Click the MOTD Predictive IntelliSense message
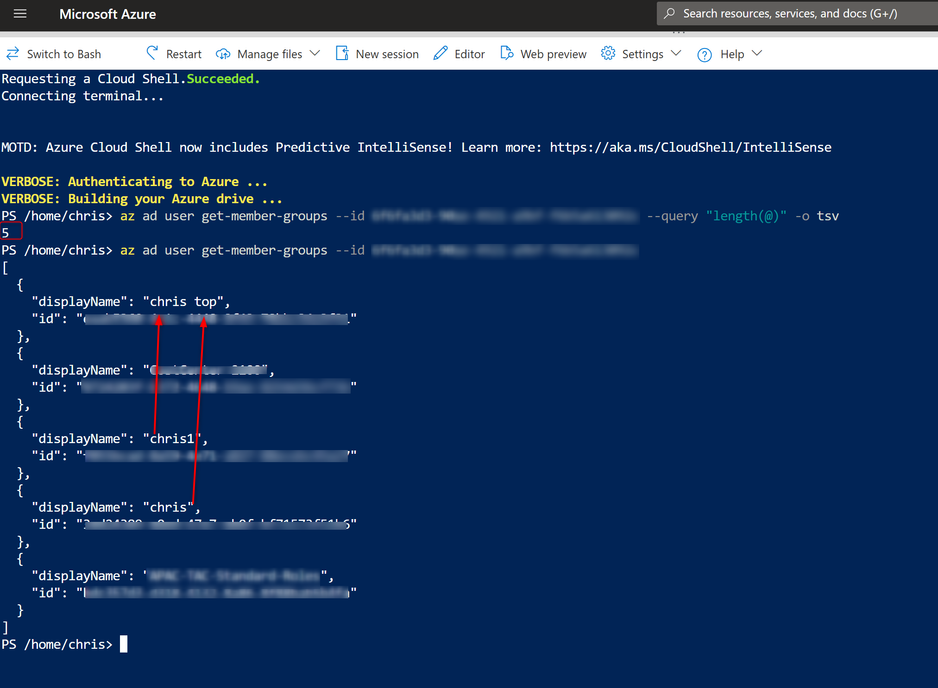The height and width of the screenshot is (688, 938). tap(416, 147)
